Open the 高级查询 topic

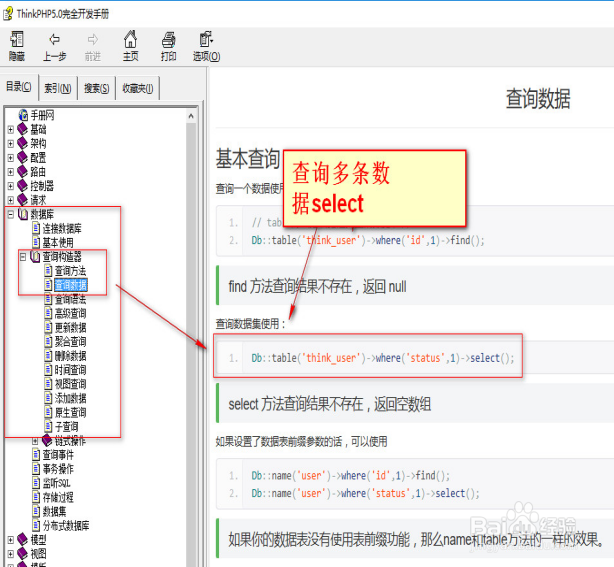[70, 314]
